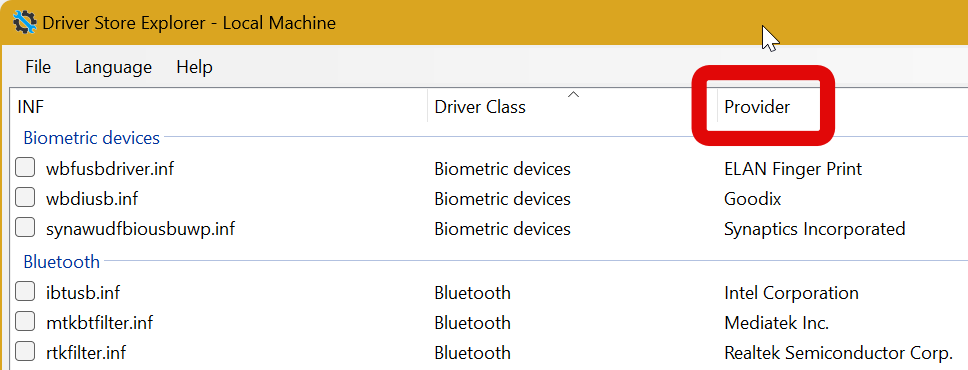The image size is (968, 370).
Task: Select the wbdiusb.inf driver row name
Action: coord(92,199)
